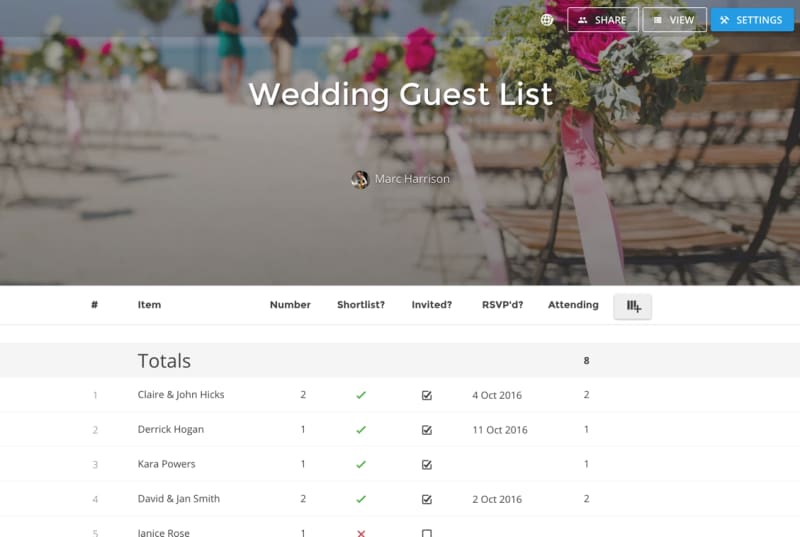Viewport: 800px width, 537px height.
Task: Click Number value for Kara Powers
Action: click(303, 464)
